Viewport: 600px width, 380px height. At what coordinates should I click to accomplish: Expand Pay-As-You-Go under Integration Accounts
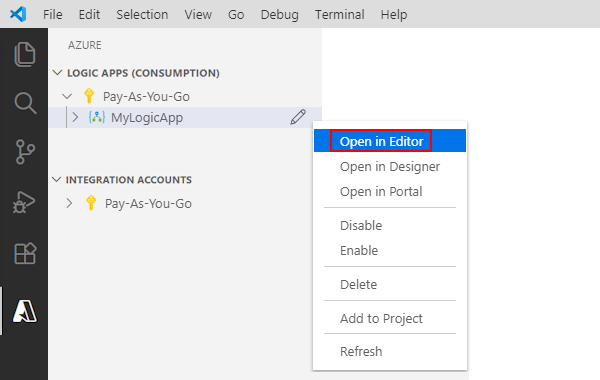[x=69, y=203]
